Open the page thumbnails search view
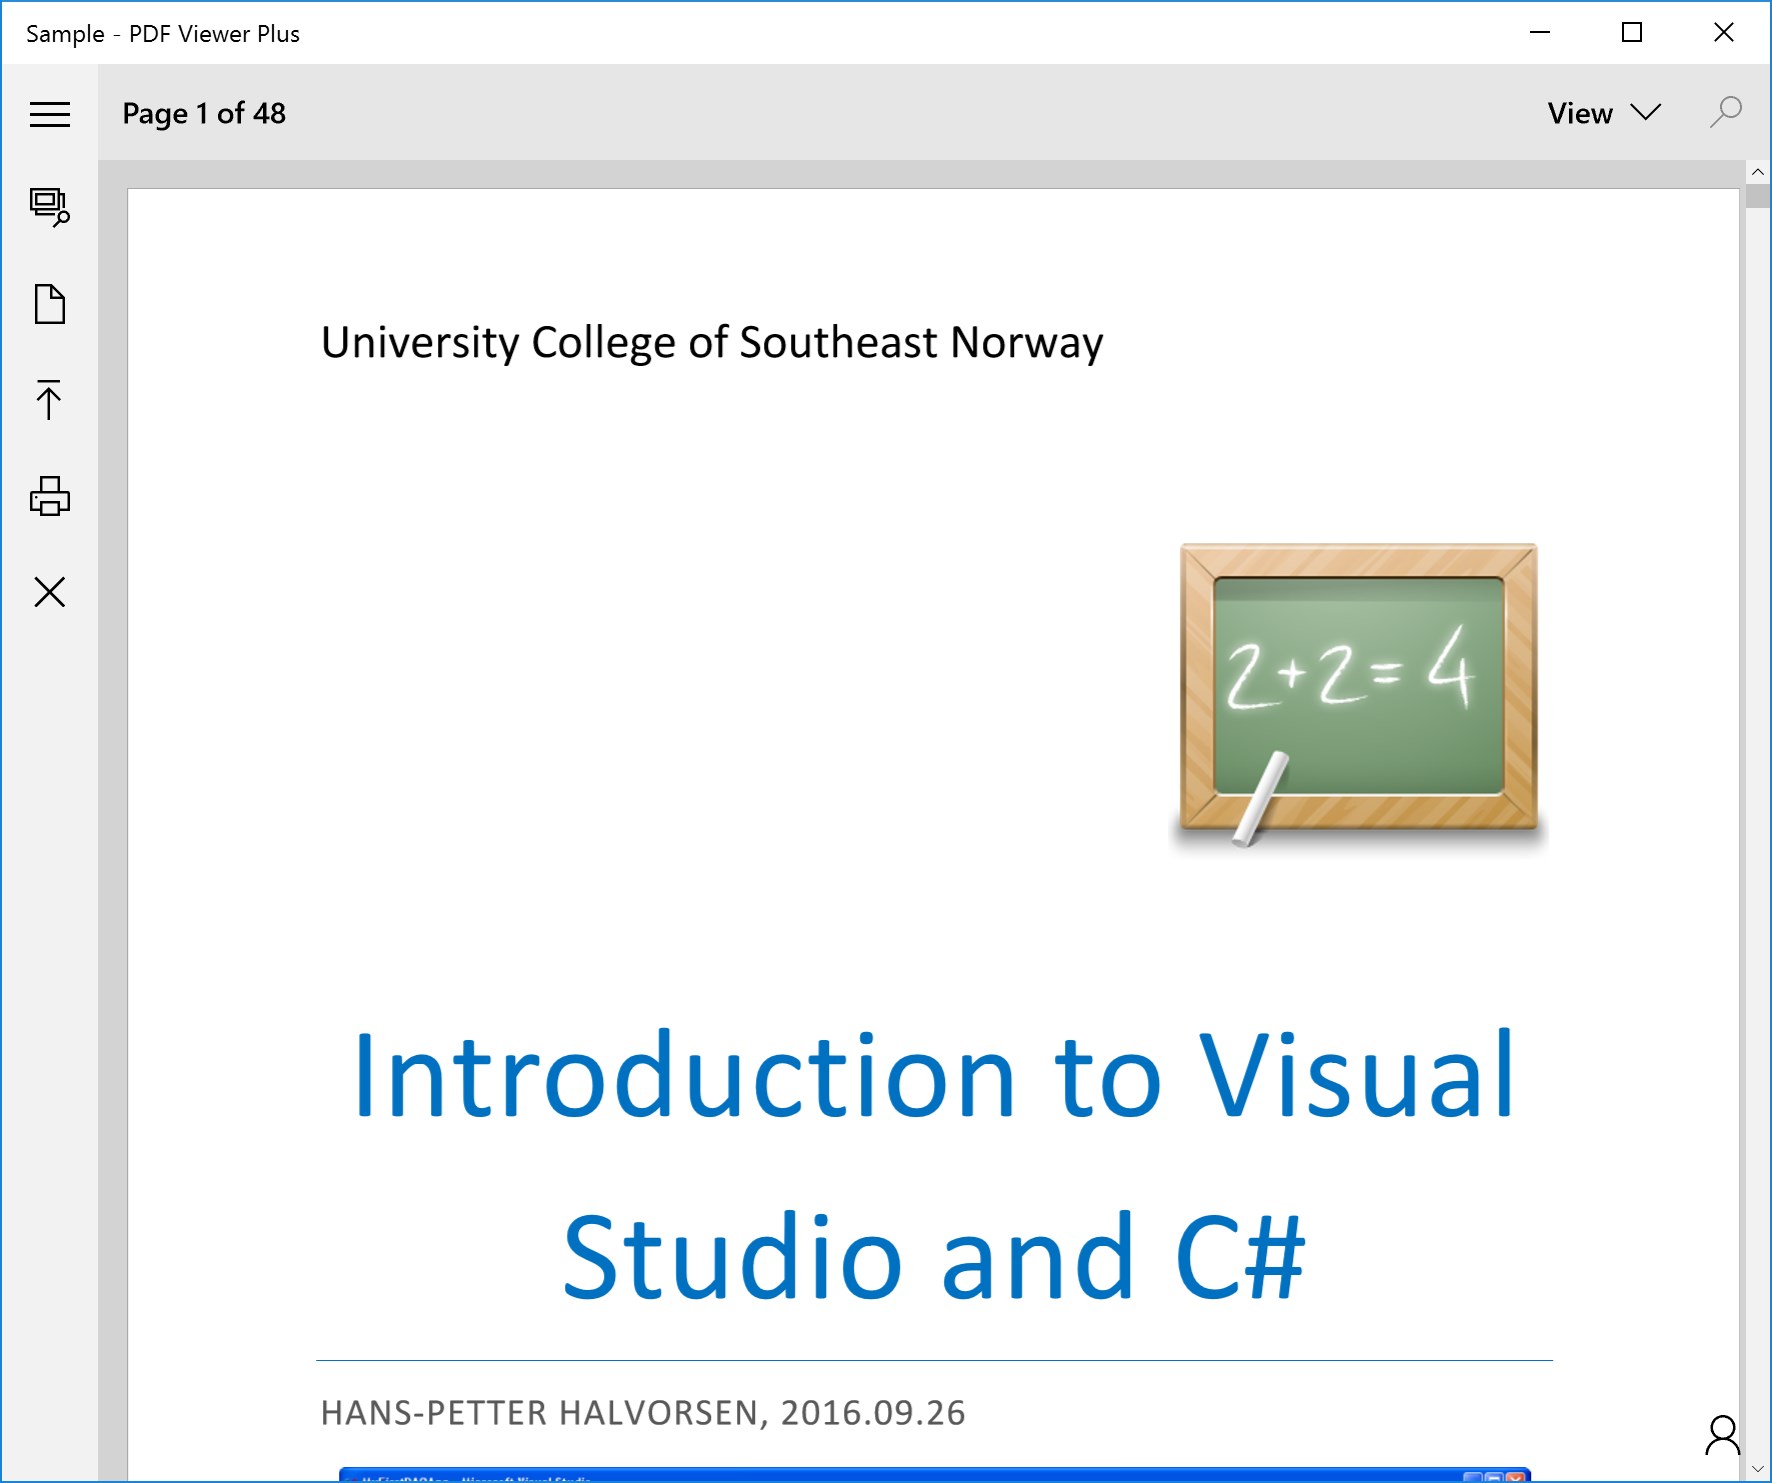Image resolution: width=1772 pixels, height=1483 pixels. tap(49, 207)
